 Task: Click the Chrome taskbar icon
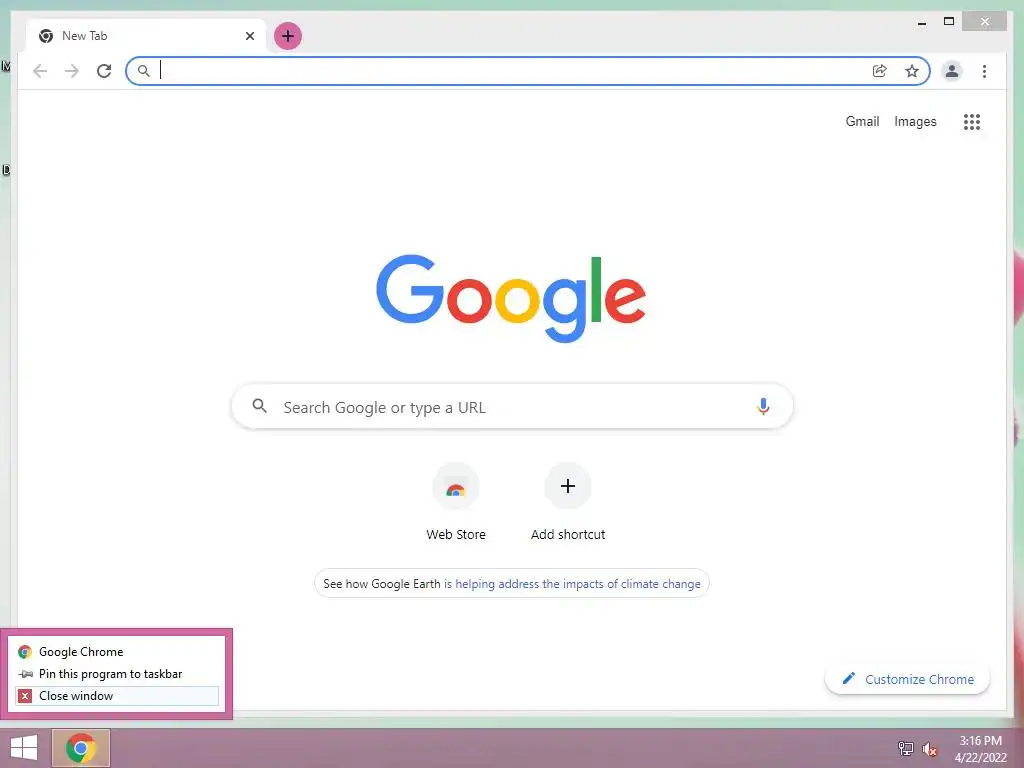81,748
